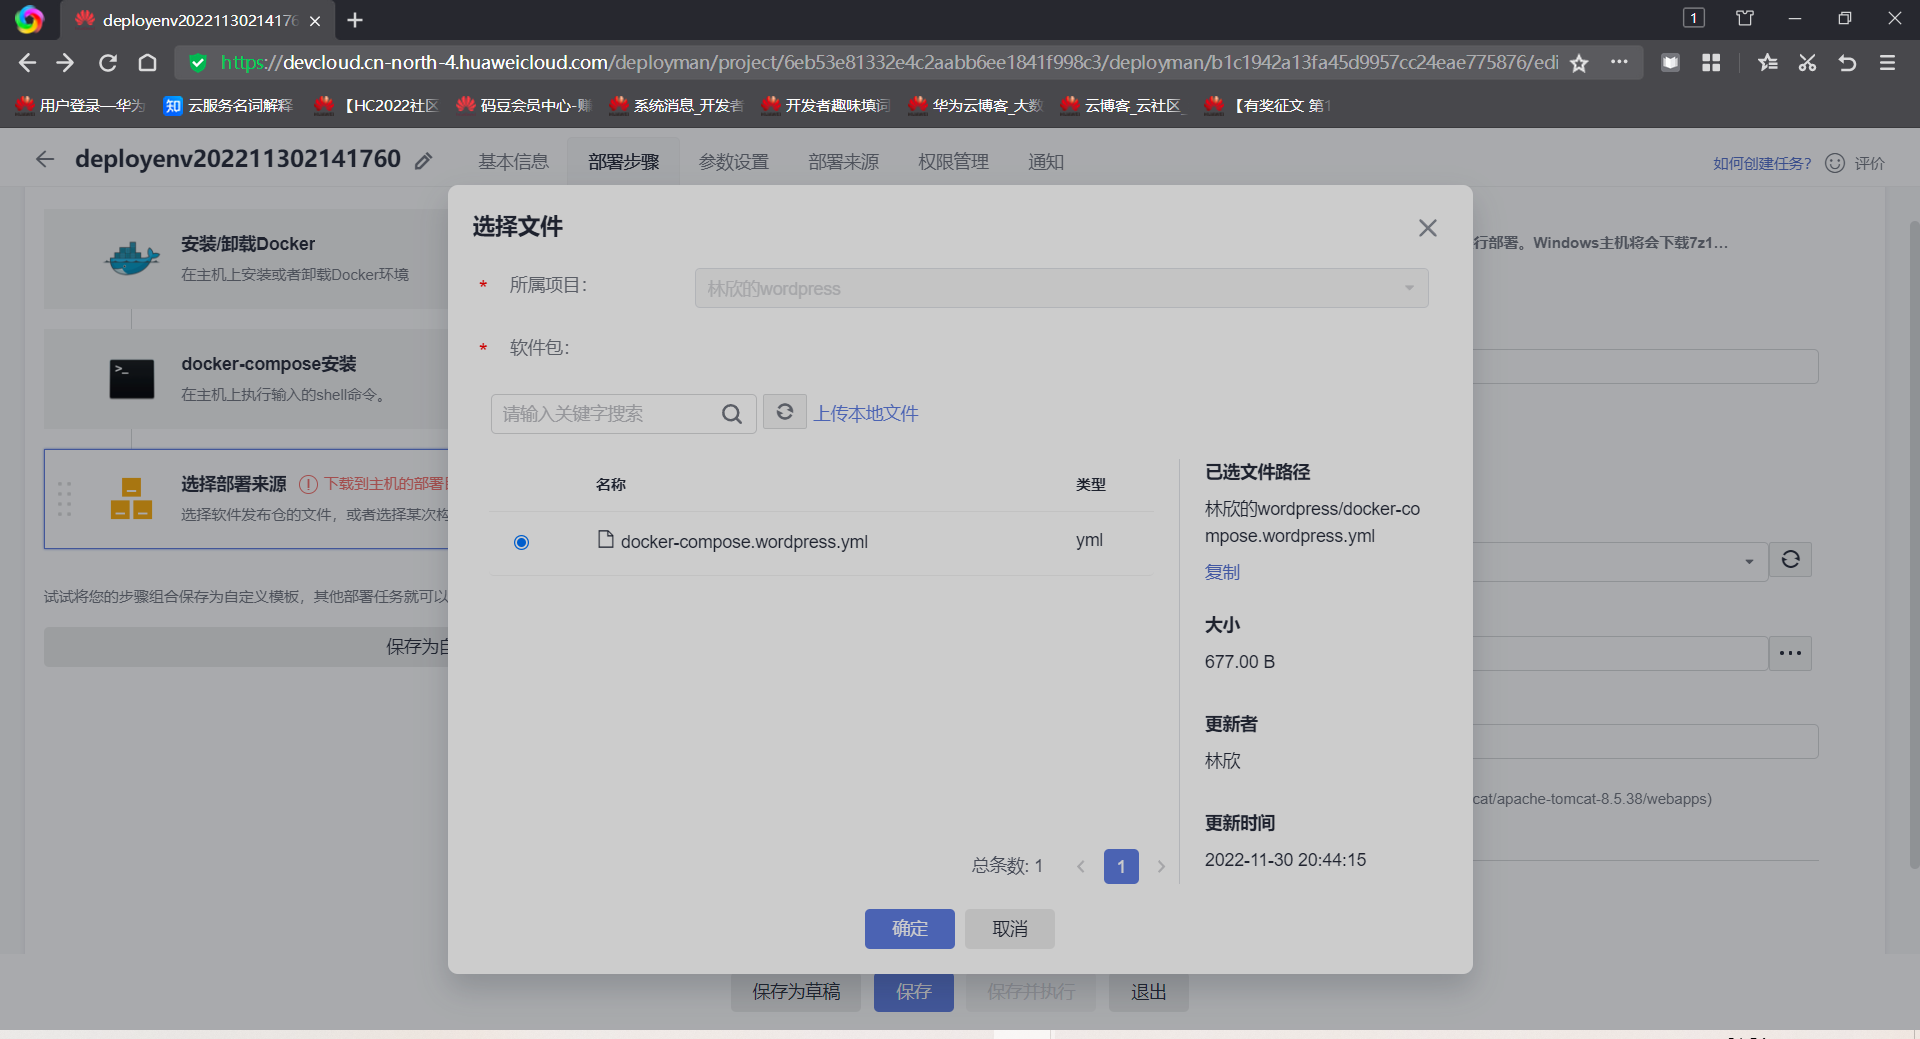The width and height of the screenshot is (1920, 1039).
Task: Go back with the page arrow
Action: (x=45, y=159)
